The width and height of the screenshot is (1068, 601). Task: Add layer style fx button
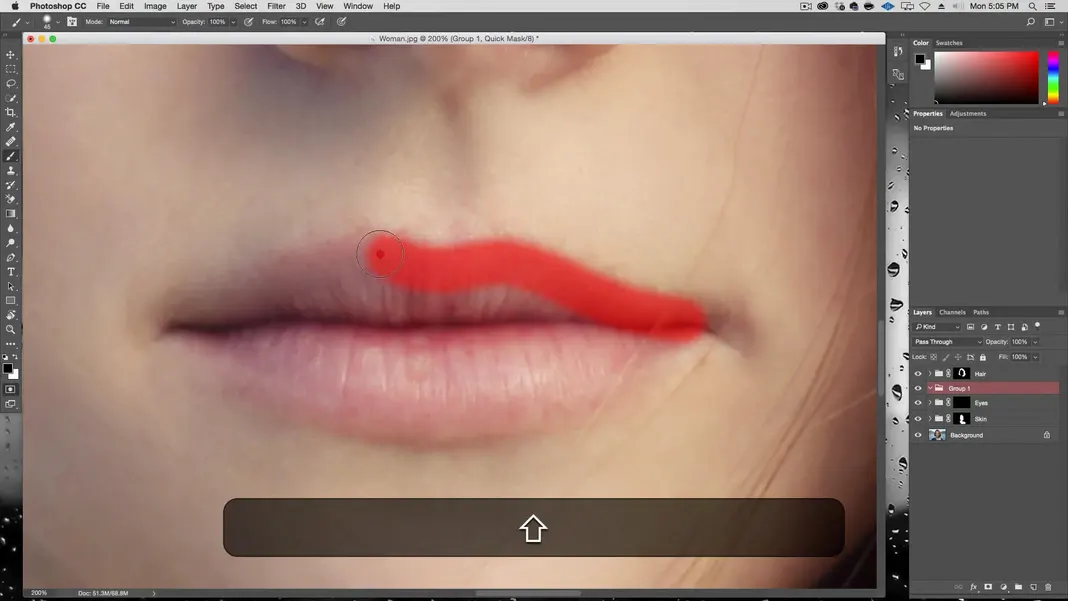tap(973, 587)
